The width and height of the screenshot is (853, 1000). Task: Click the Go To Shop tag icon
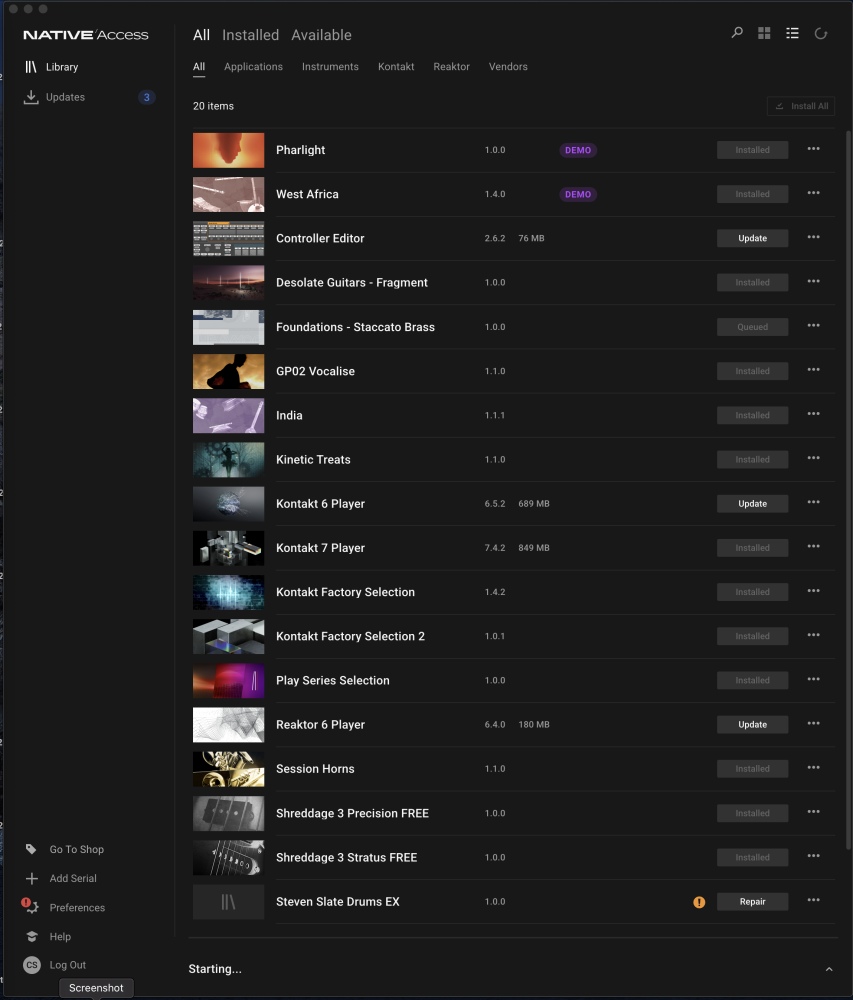[31, 849]
